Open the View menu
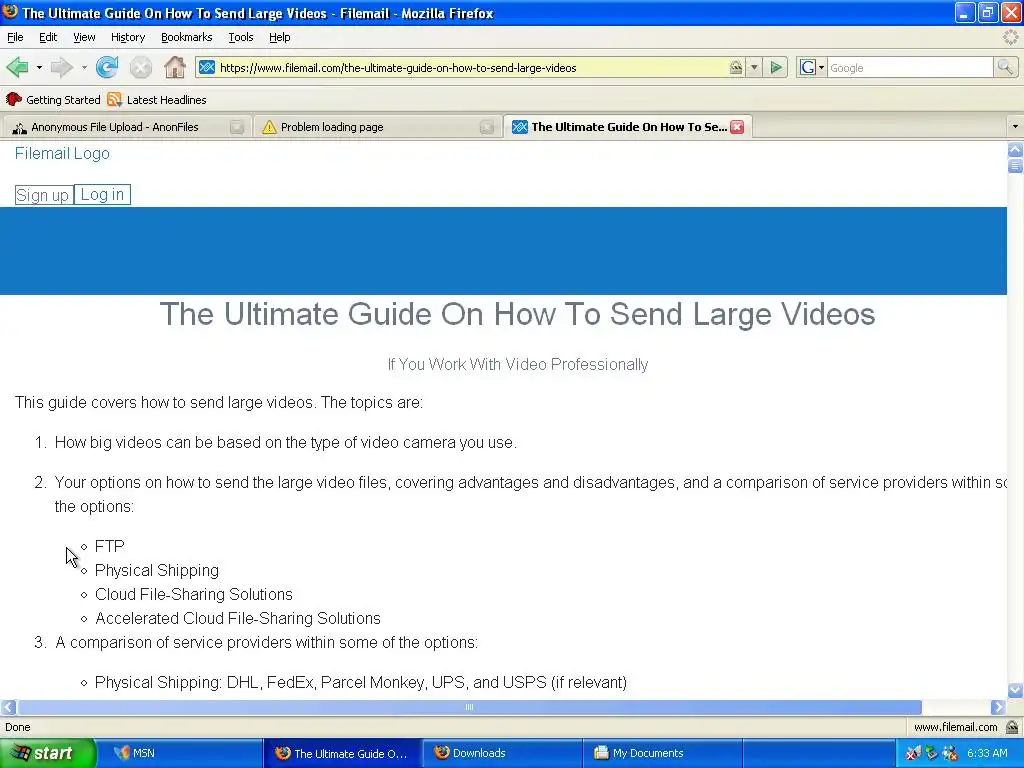Viewport: 1024px width, 768px height. [x=84, y=37]
